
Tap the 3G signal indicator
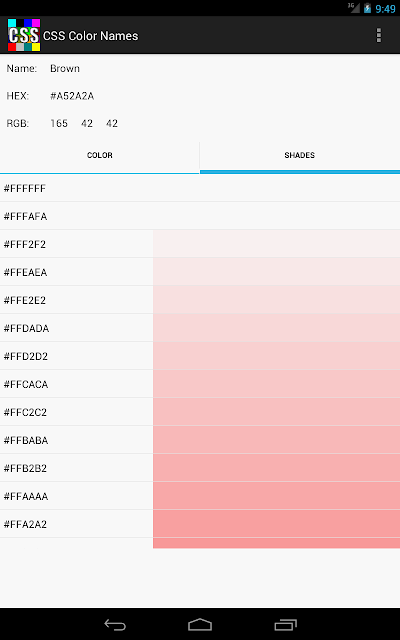tap(354, 8)
